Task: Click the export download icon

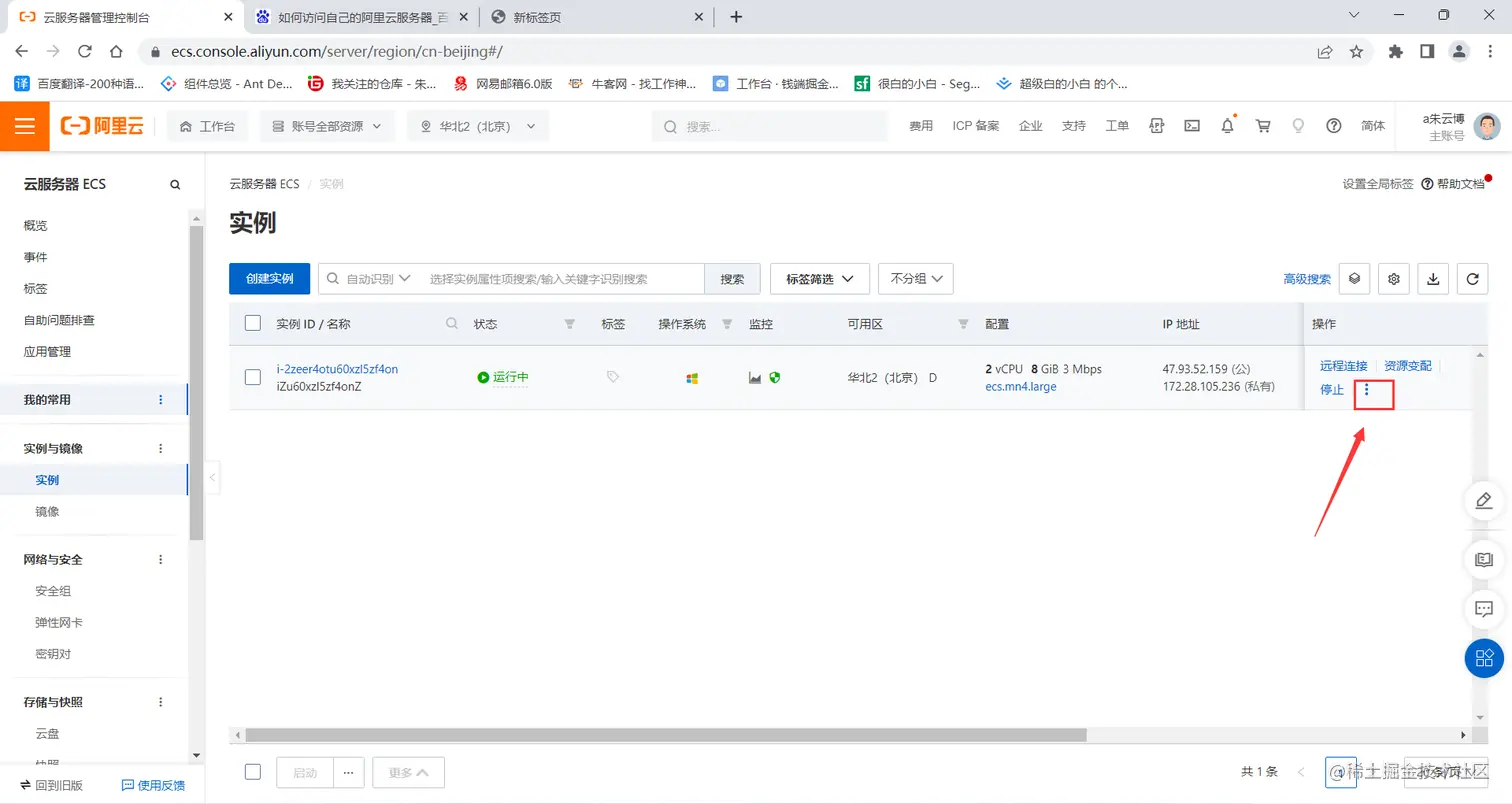Action: coord(1433,279)
